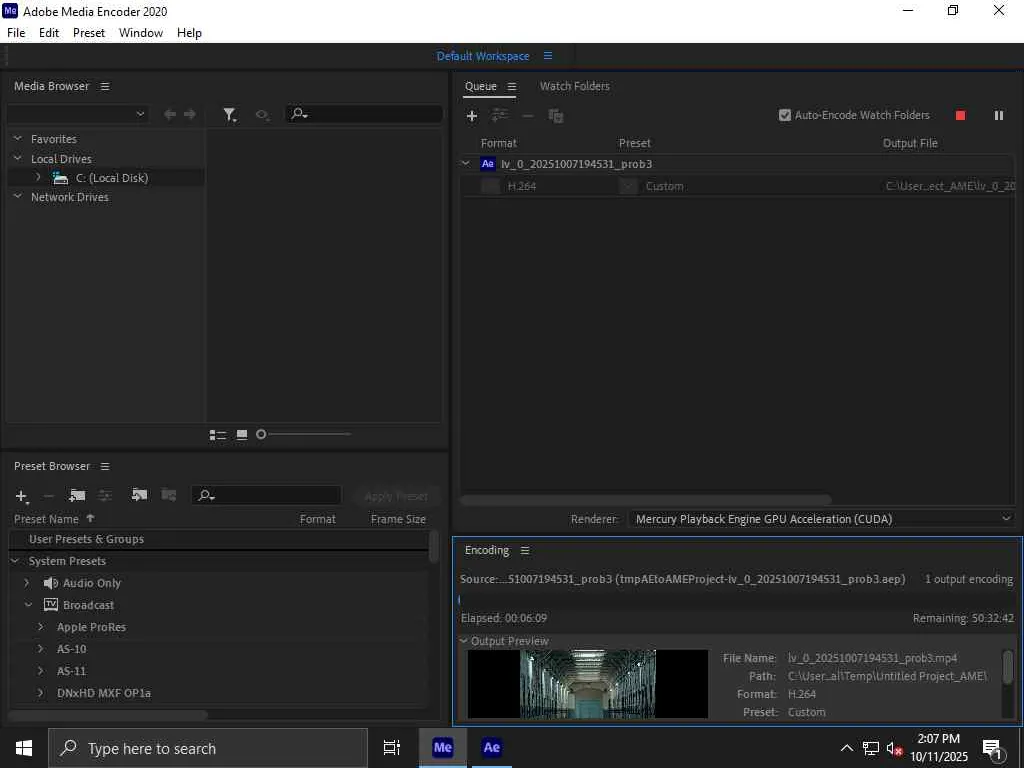Open the Media Browser location dropdown

pyautogui.click(x=78, y=114)
